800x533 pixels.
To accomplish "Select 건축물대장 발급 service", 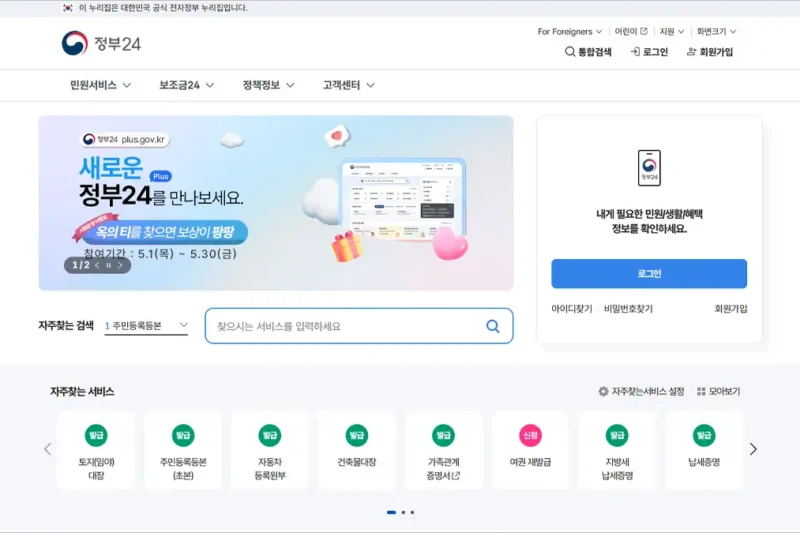I will tap(357, 450).
